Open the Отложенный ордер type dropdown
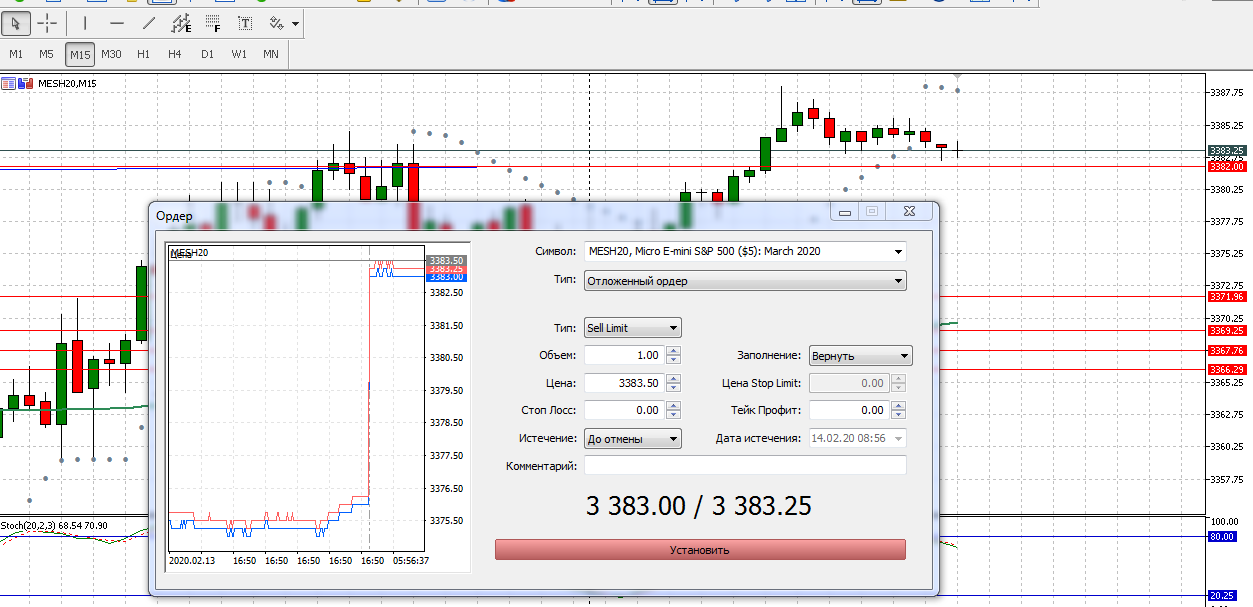The image size is (1253, 607). pyautogui.click(x=745, y=281)
